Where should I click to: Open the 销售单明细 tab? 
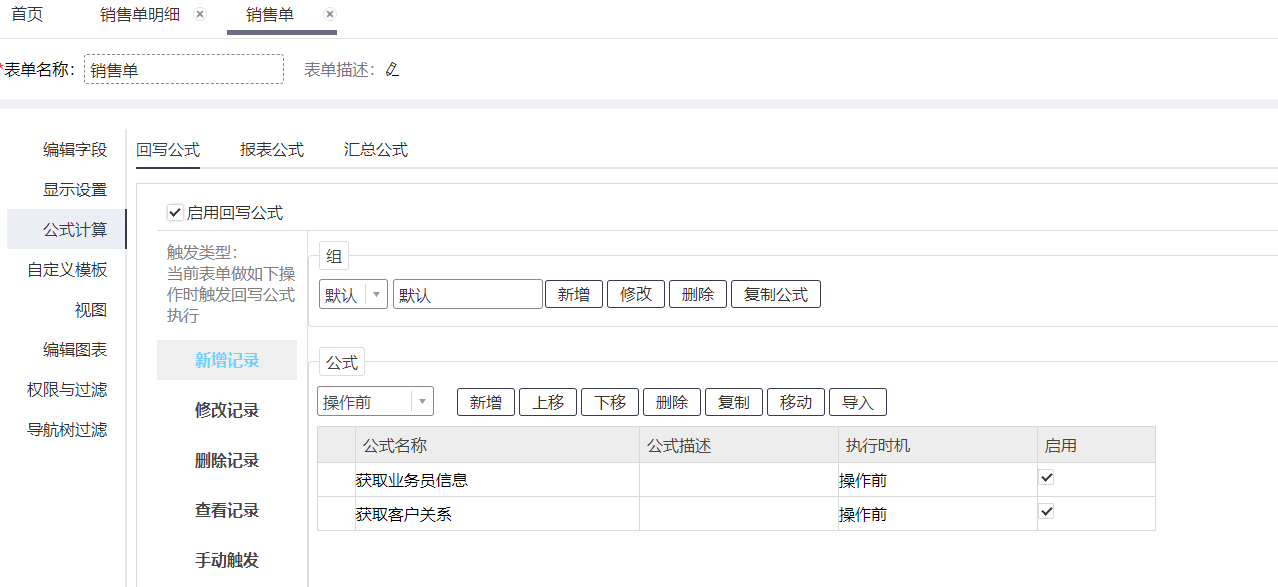pos(140,15)
